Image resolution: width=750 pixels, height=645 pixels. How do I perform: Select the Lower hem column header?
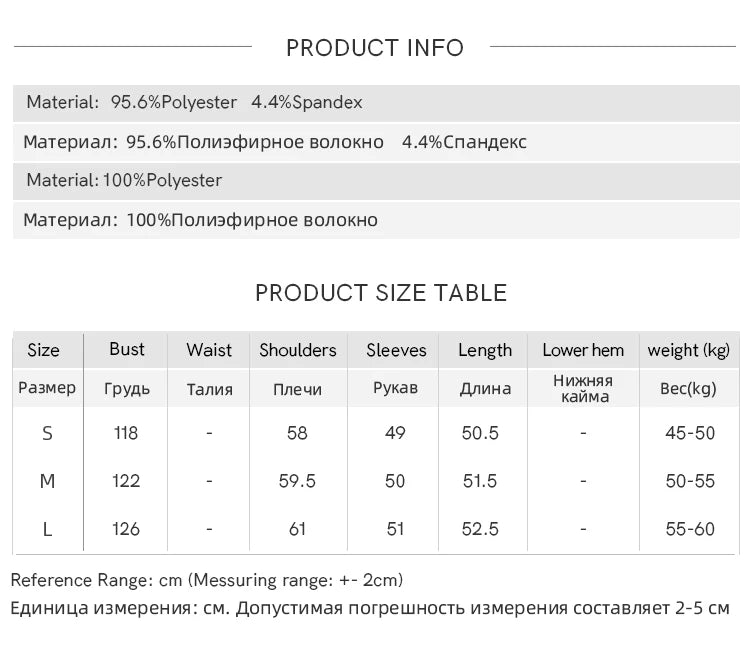point(583,350)
